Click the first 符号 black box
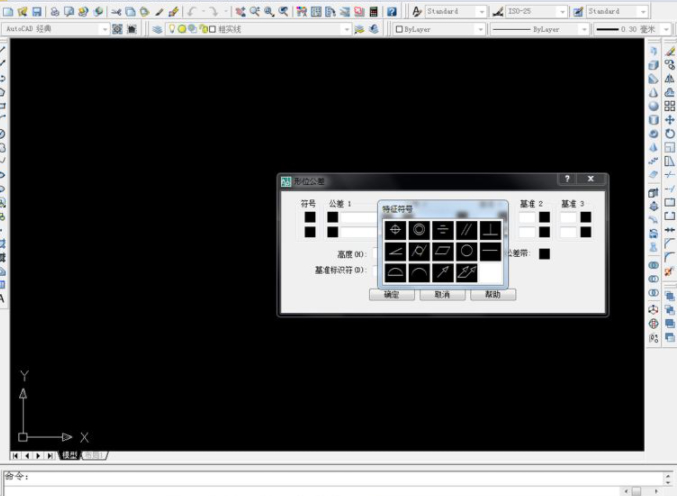This screenshot has width=677, height=496. (310, 216)
